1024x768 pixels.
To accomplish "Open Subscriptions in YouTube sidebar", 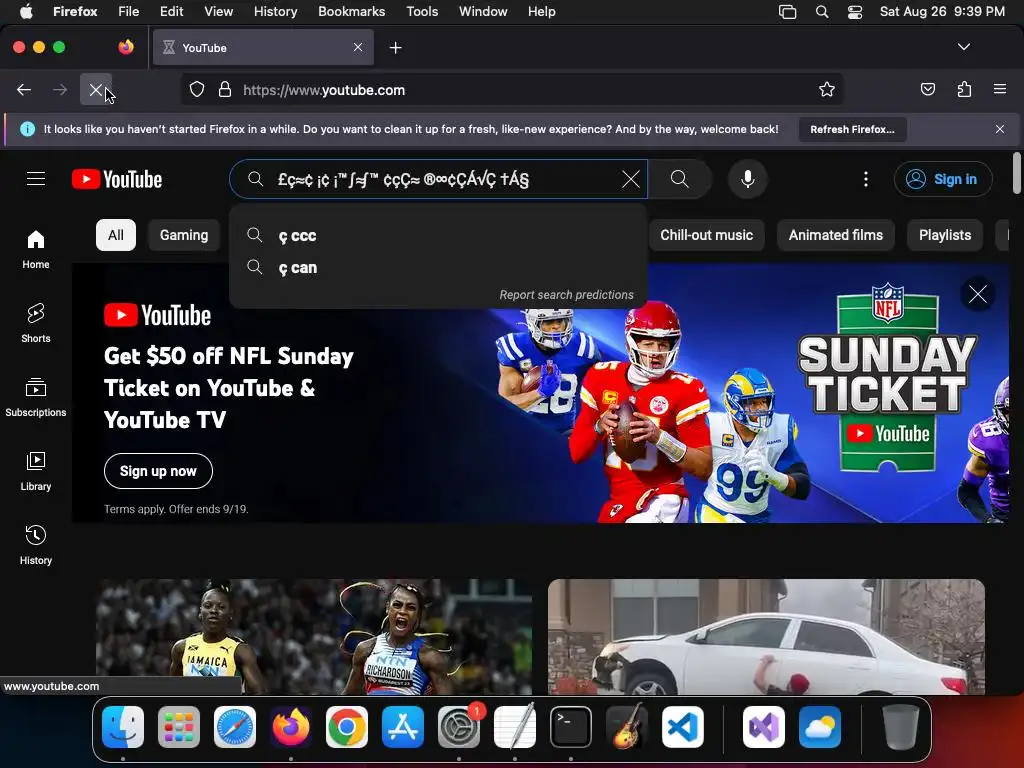I will click(36, 397).
